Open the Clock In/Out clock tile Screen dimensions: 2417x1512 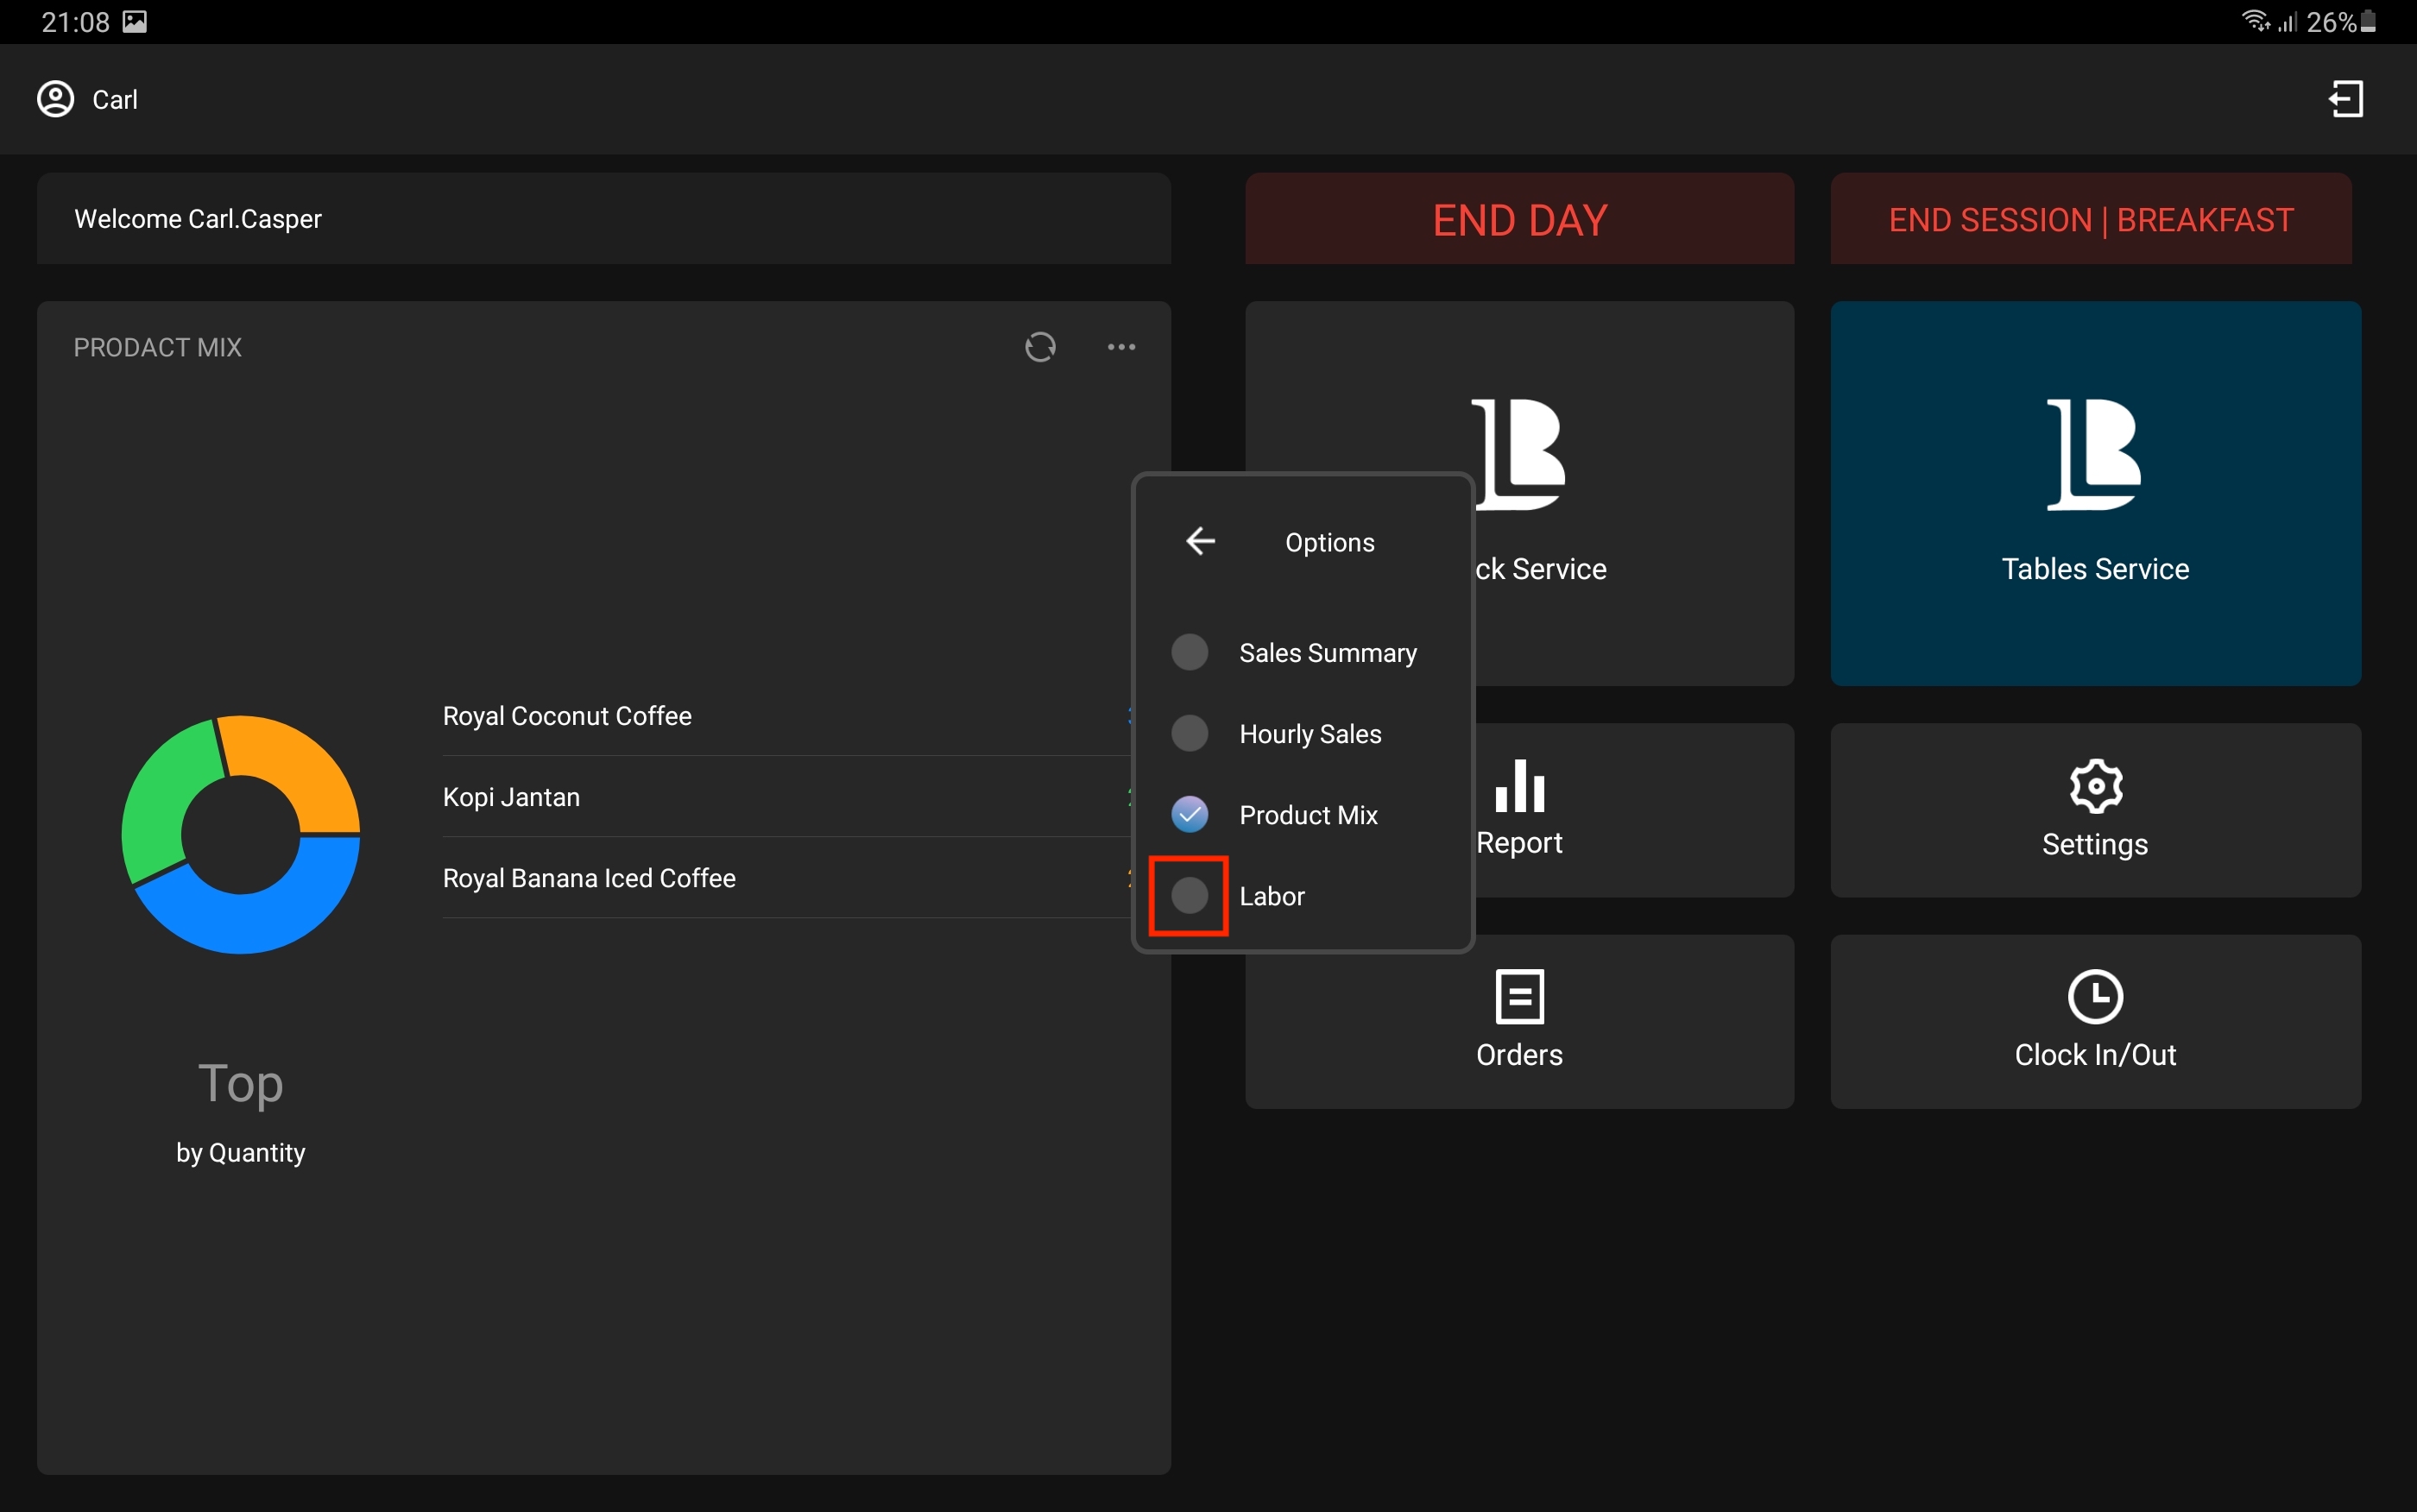2095,1020
